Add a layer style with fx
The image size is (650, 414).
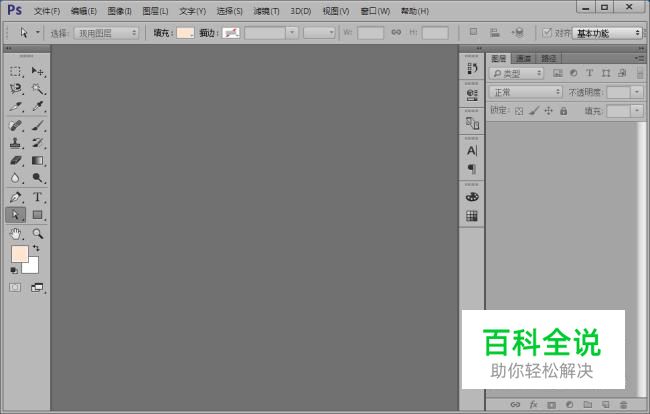tap(534, 404)
